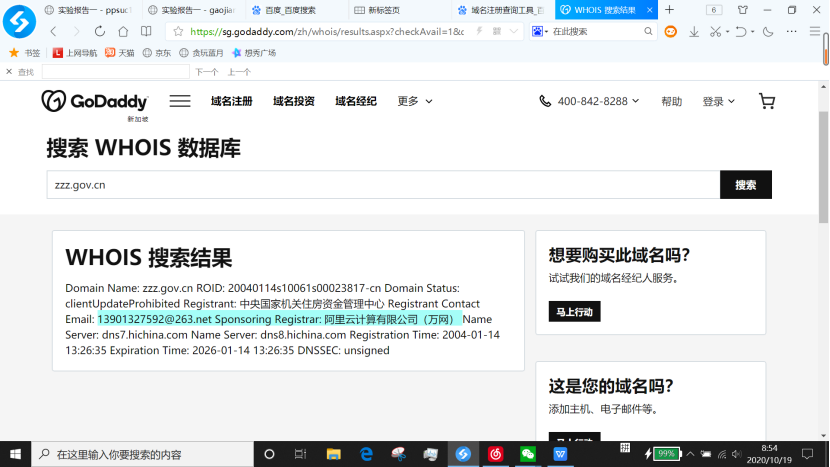This screenshot has height=467, width=830.
Task: Click the volume speaker tray icon
Action: [x=736, y=454]
